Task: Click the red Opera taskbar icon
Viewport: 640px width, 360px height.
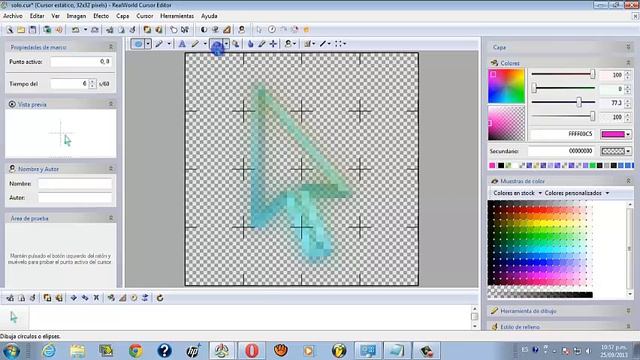Action: click(x=252, y=351)
